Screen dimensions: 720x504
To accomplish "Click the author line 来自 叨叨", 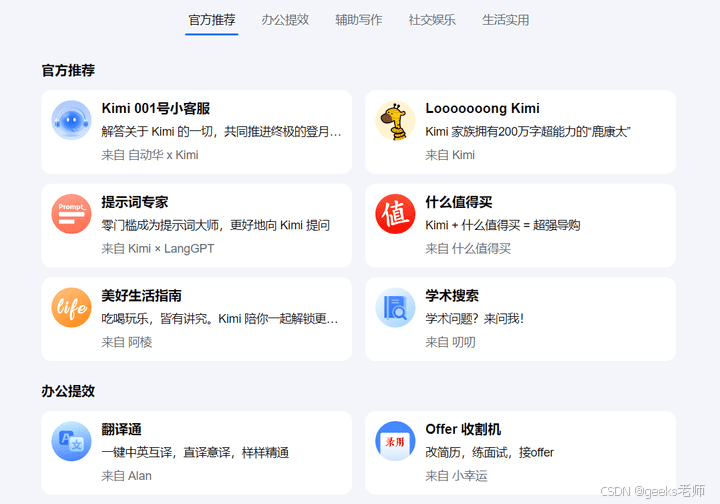I will [x=450, y=342].
